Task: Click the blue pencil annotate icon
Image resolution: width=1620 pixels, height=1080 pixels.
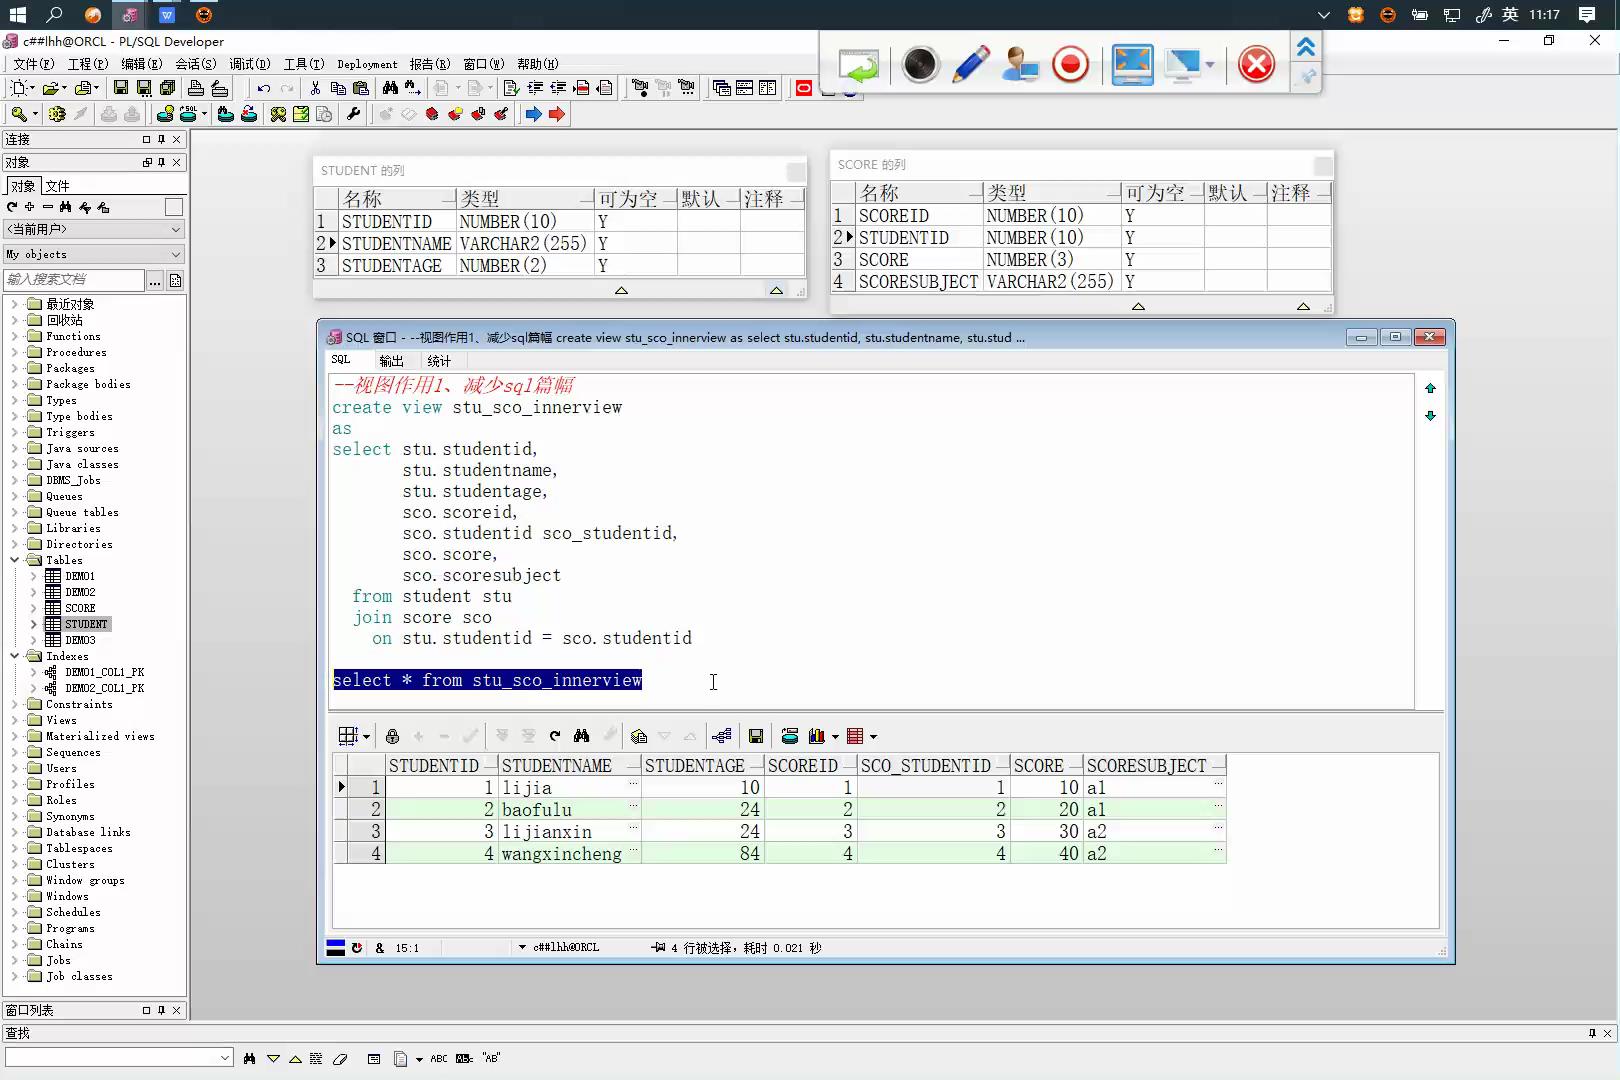Action: pyautogui.click(x=971, y=65)
